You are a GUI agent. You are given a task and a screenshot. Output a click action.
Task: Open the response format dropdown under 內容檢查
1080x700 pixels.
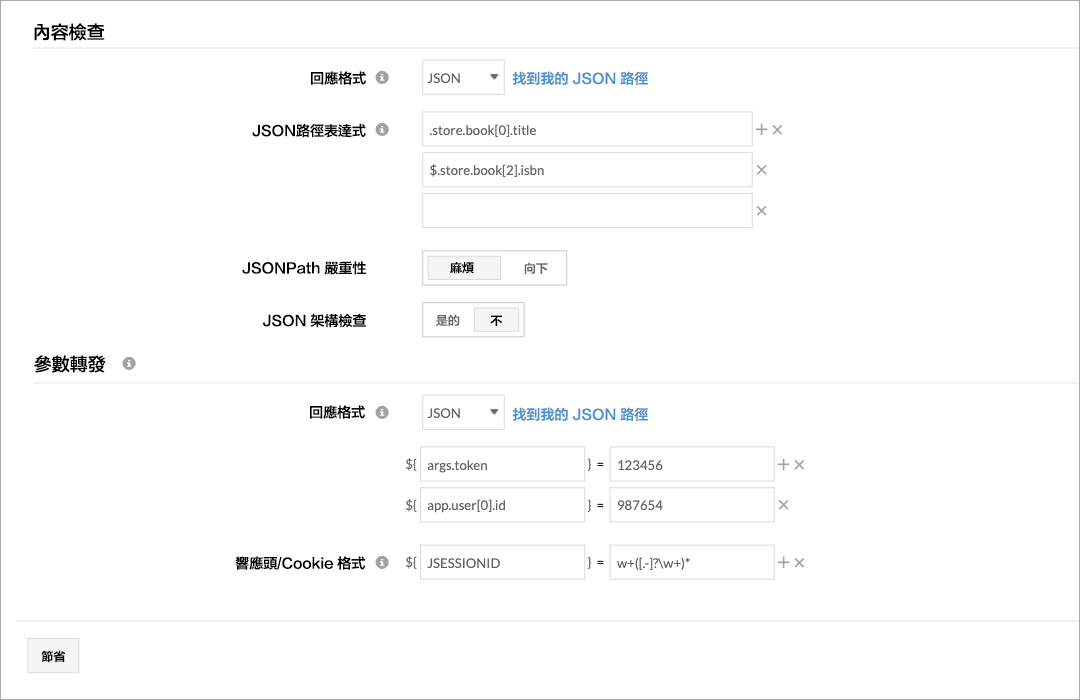[462, 77]
